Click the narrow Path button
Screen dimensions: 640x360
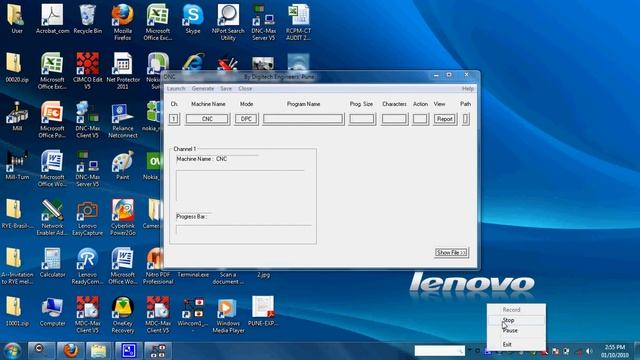tap(466, 119)
